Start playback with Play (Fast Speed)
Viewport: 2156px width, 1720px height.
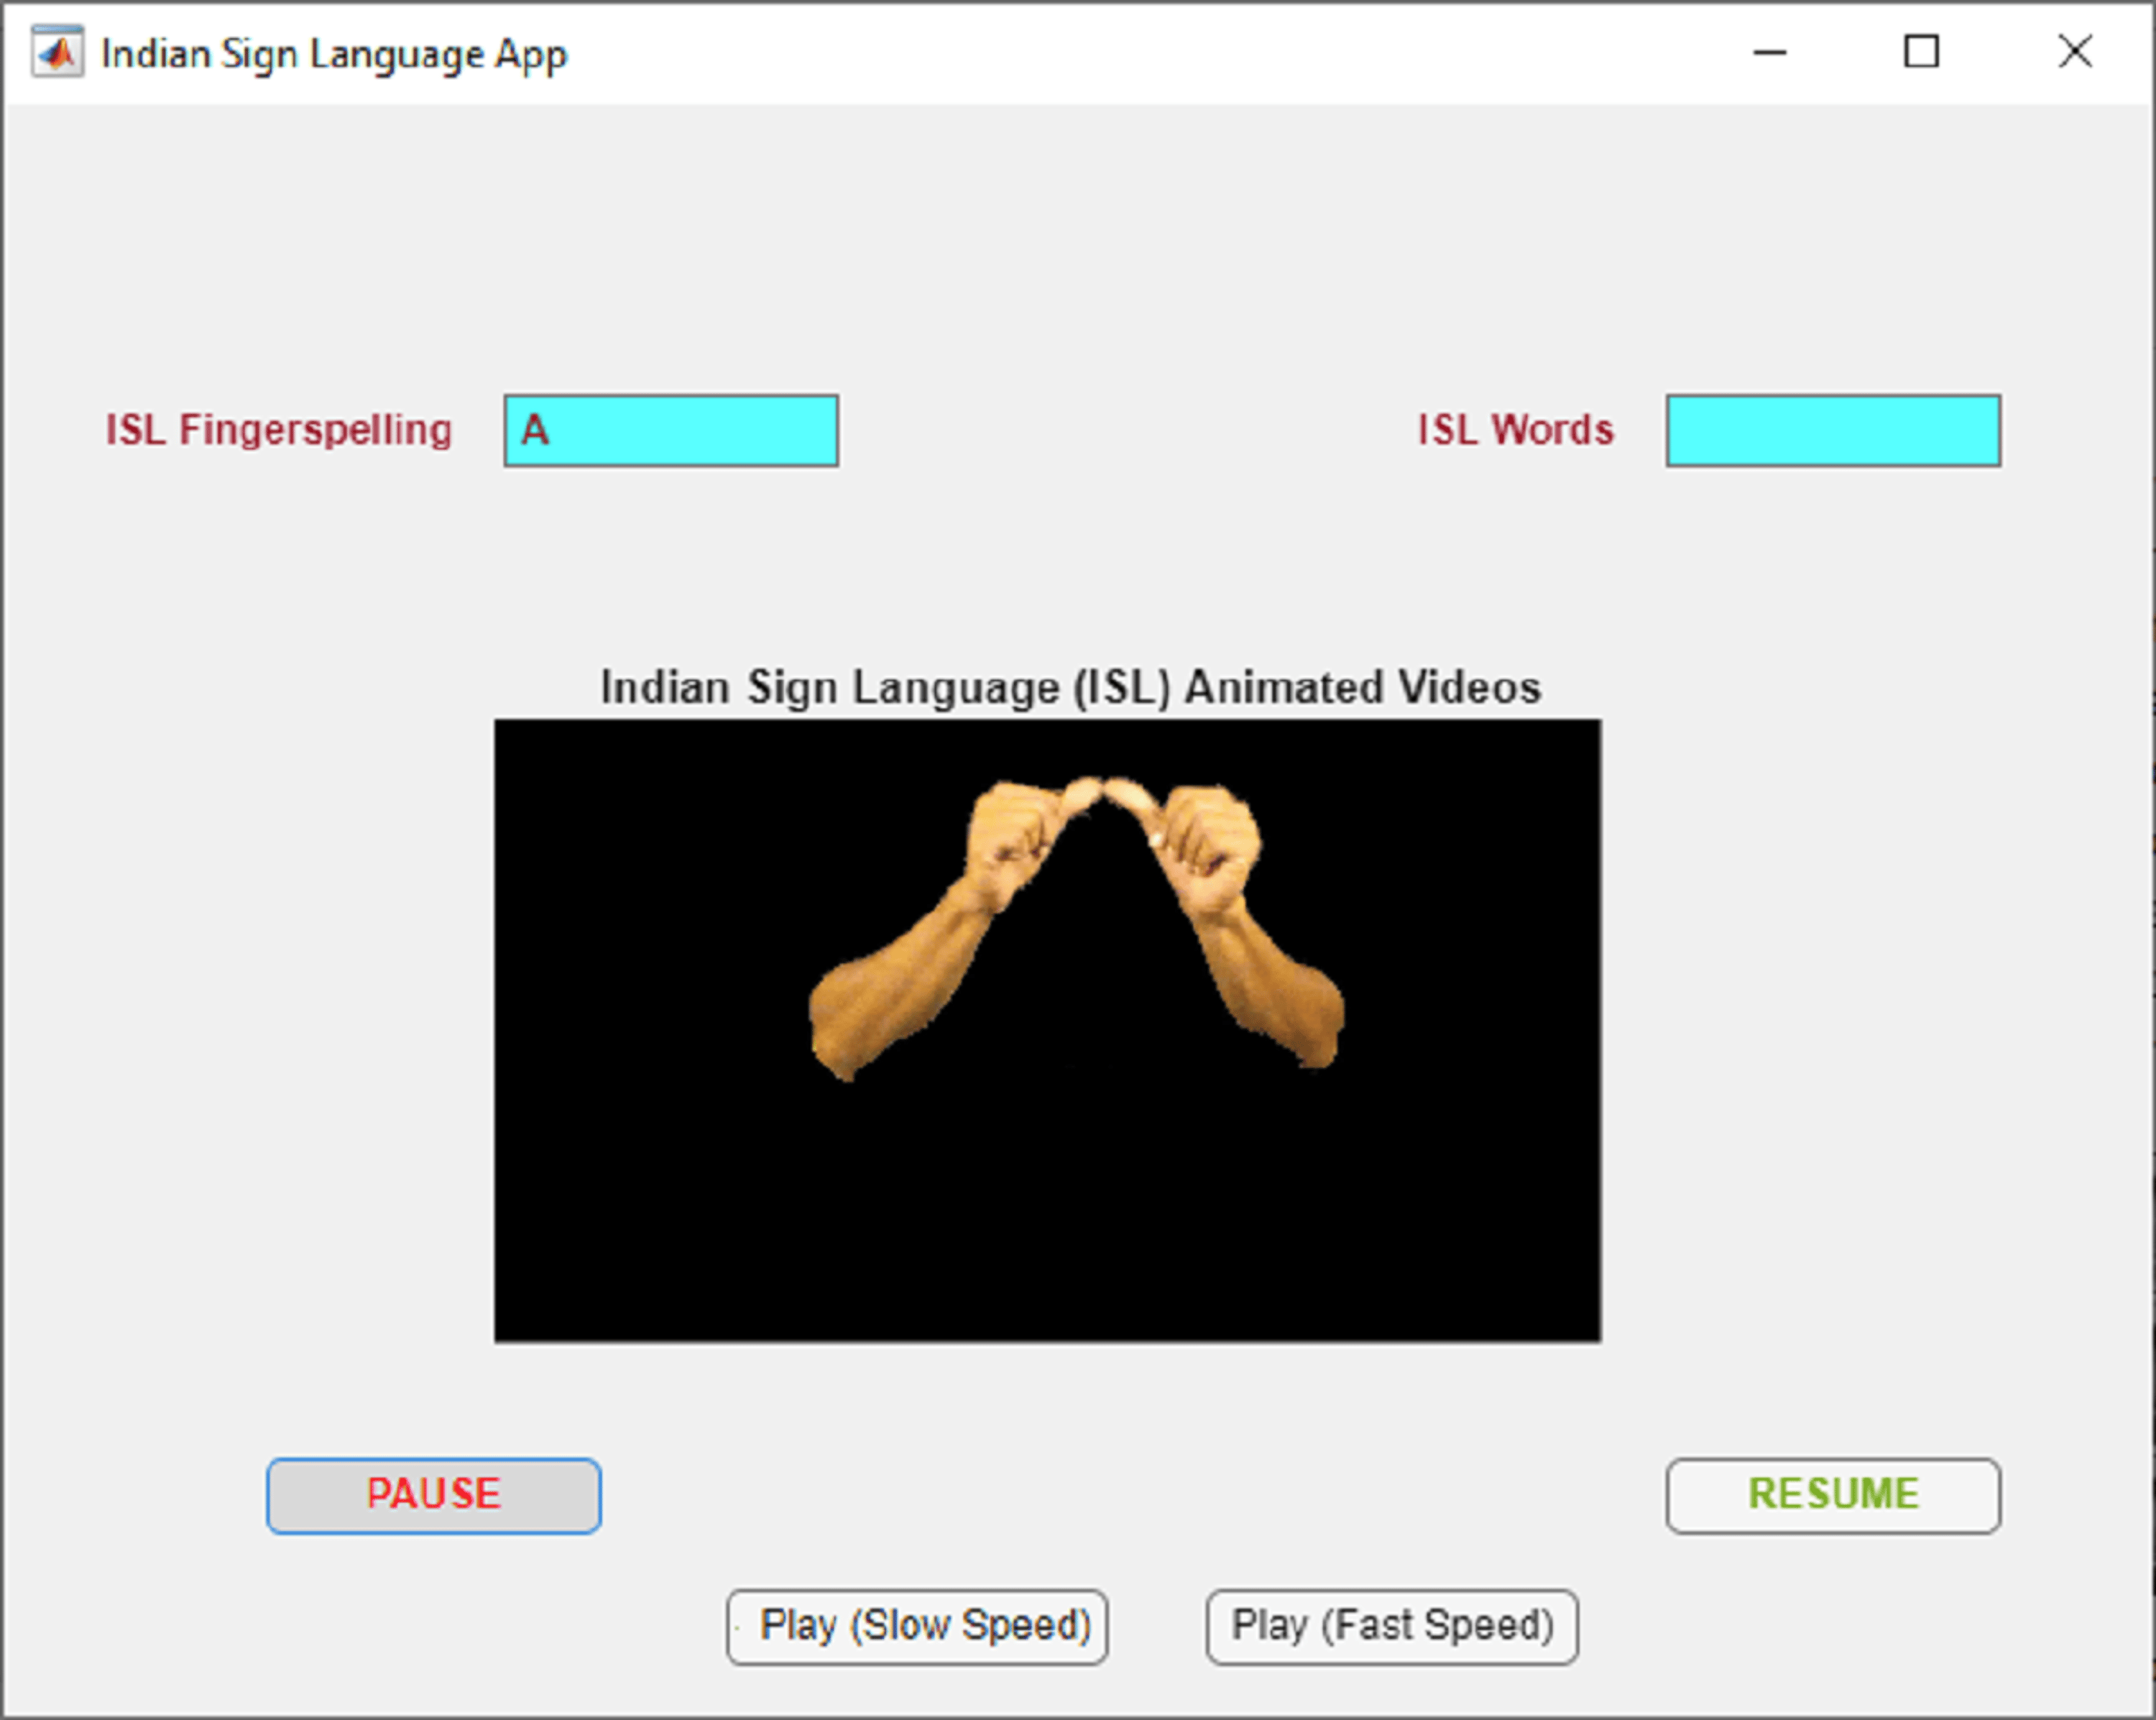click(x=1391, y=1627)
